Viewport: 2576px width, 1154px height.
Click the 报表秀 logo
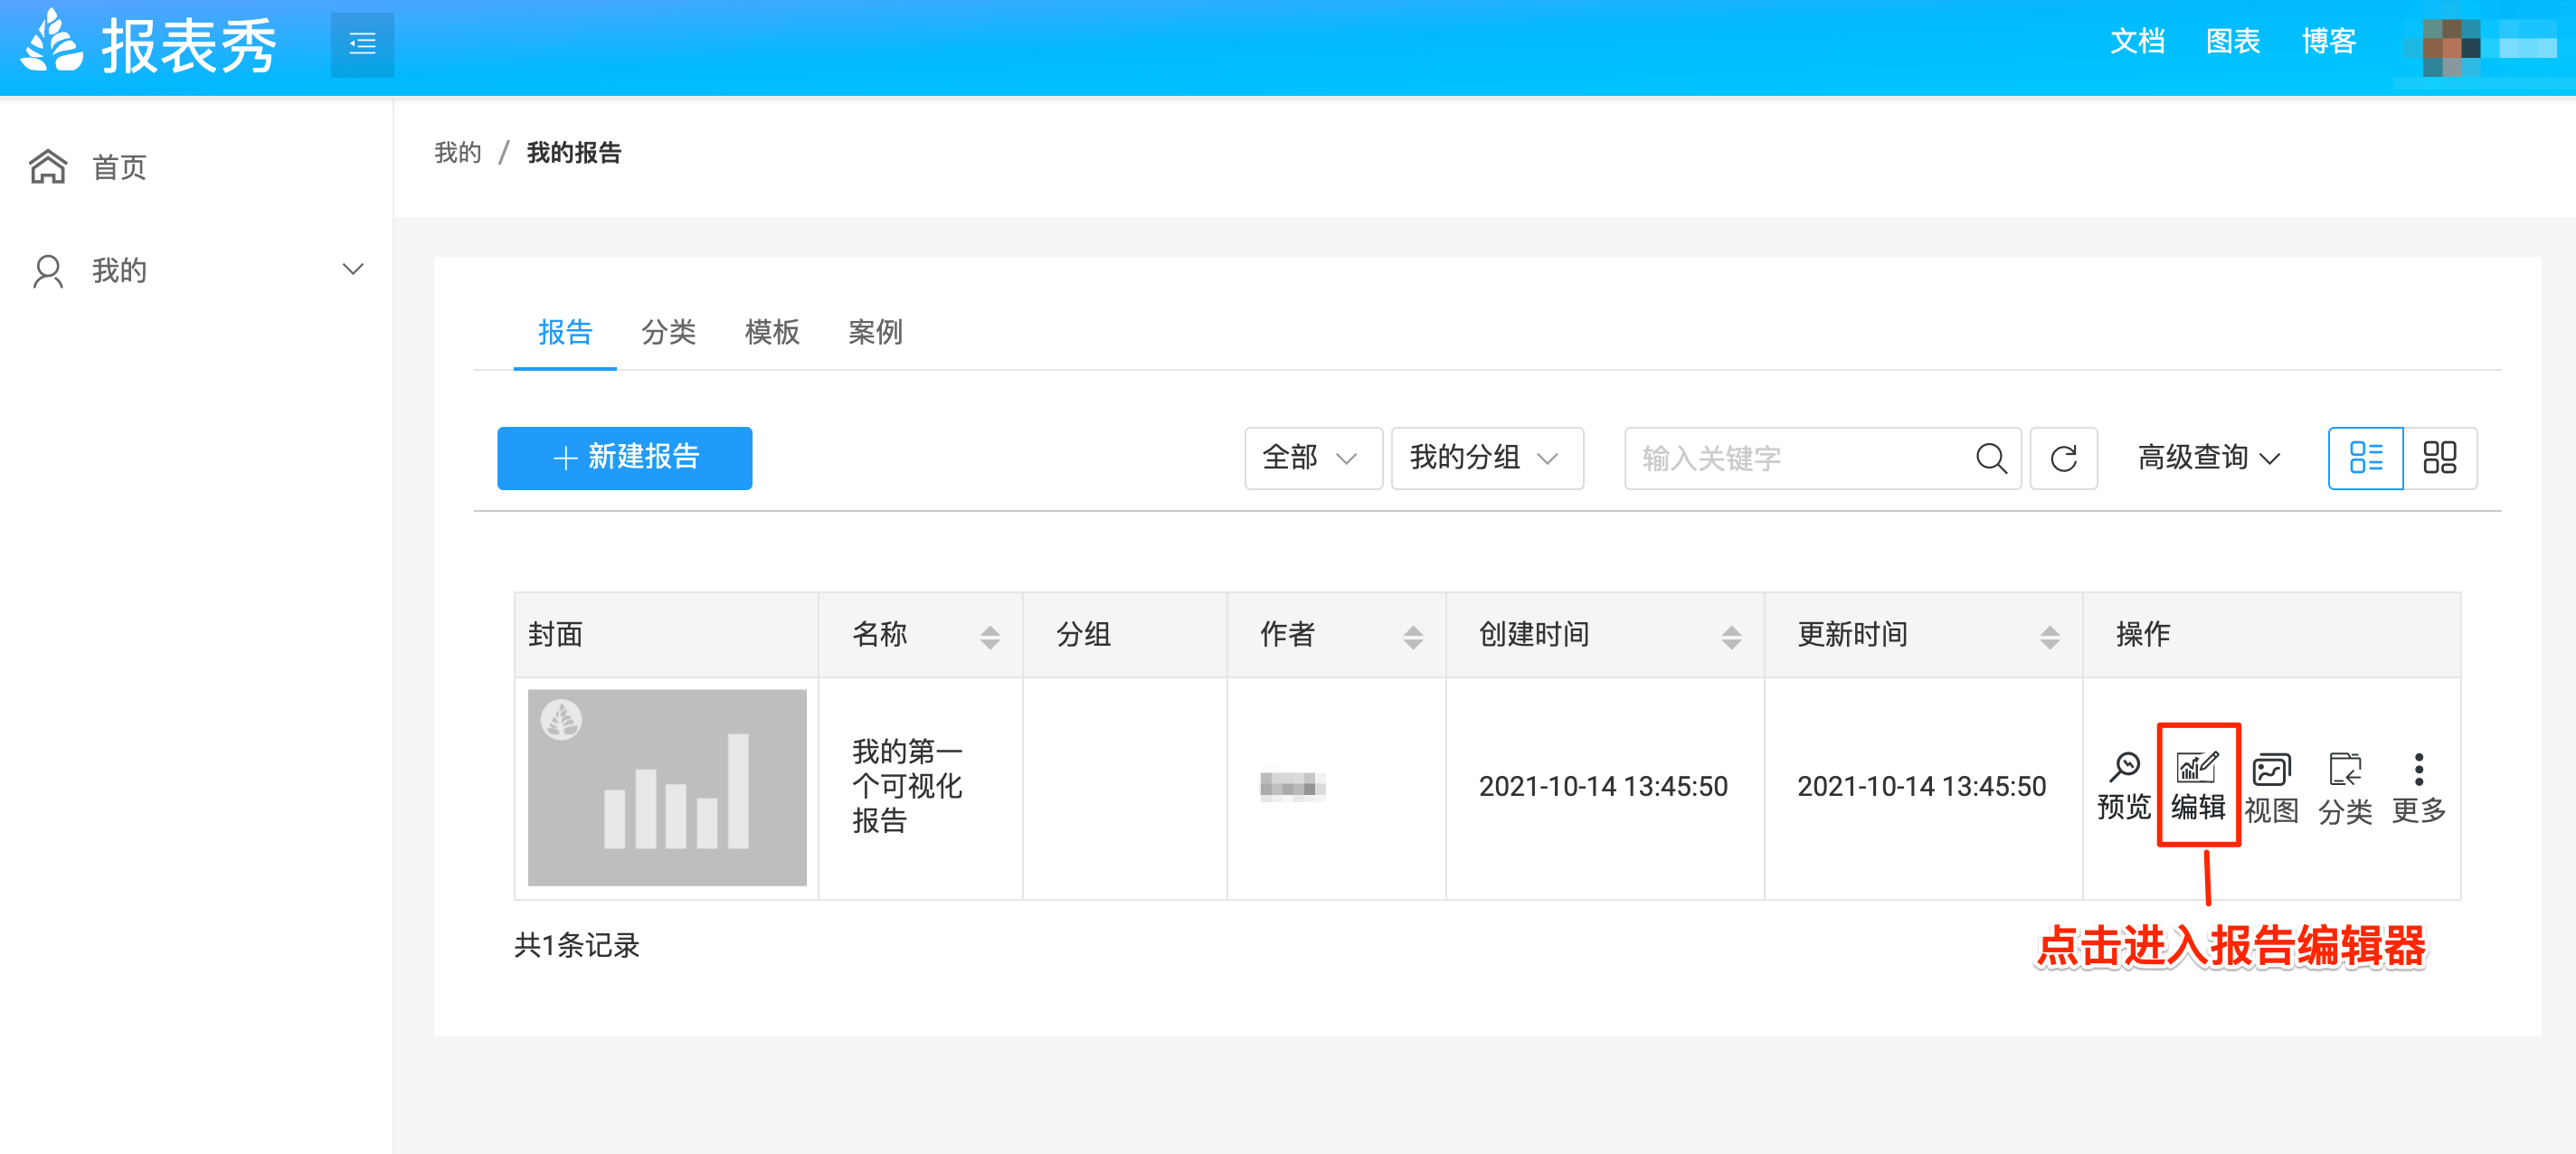click(148, 44)
